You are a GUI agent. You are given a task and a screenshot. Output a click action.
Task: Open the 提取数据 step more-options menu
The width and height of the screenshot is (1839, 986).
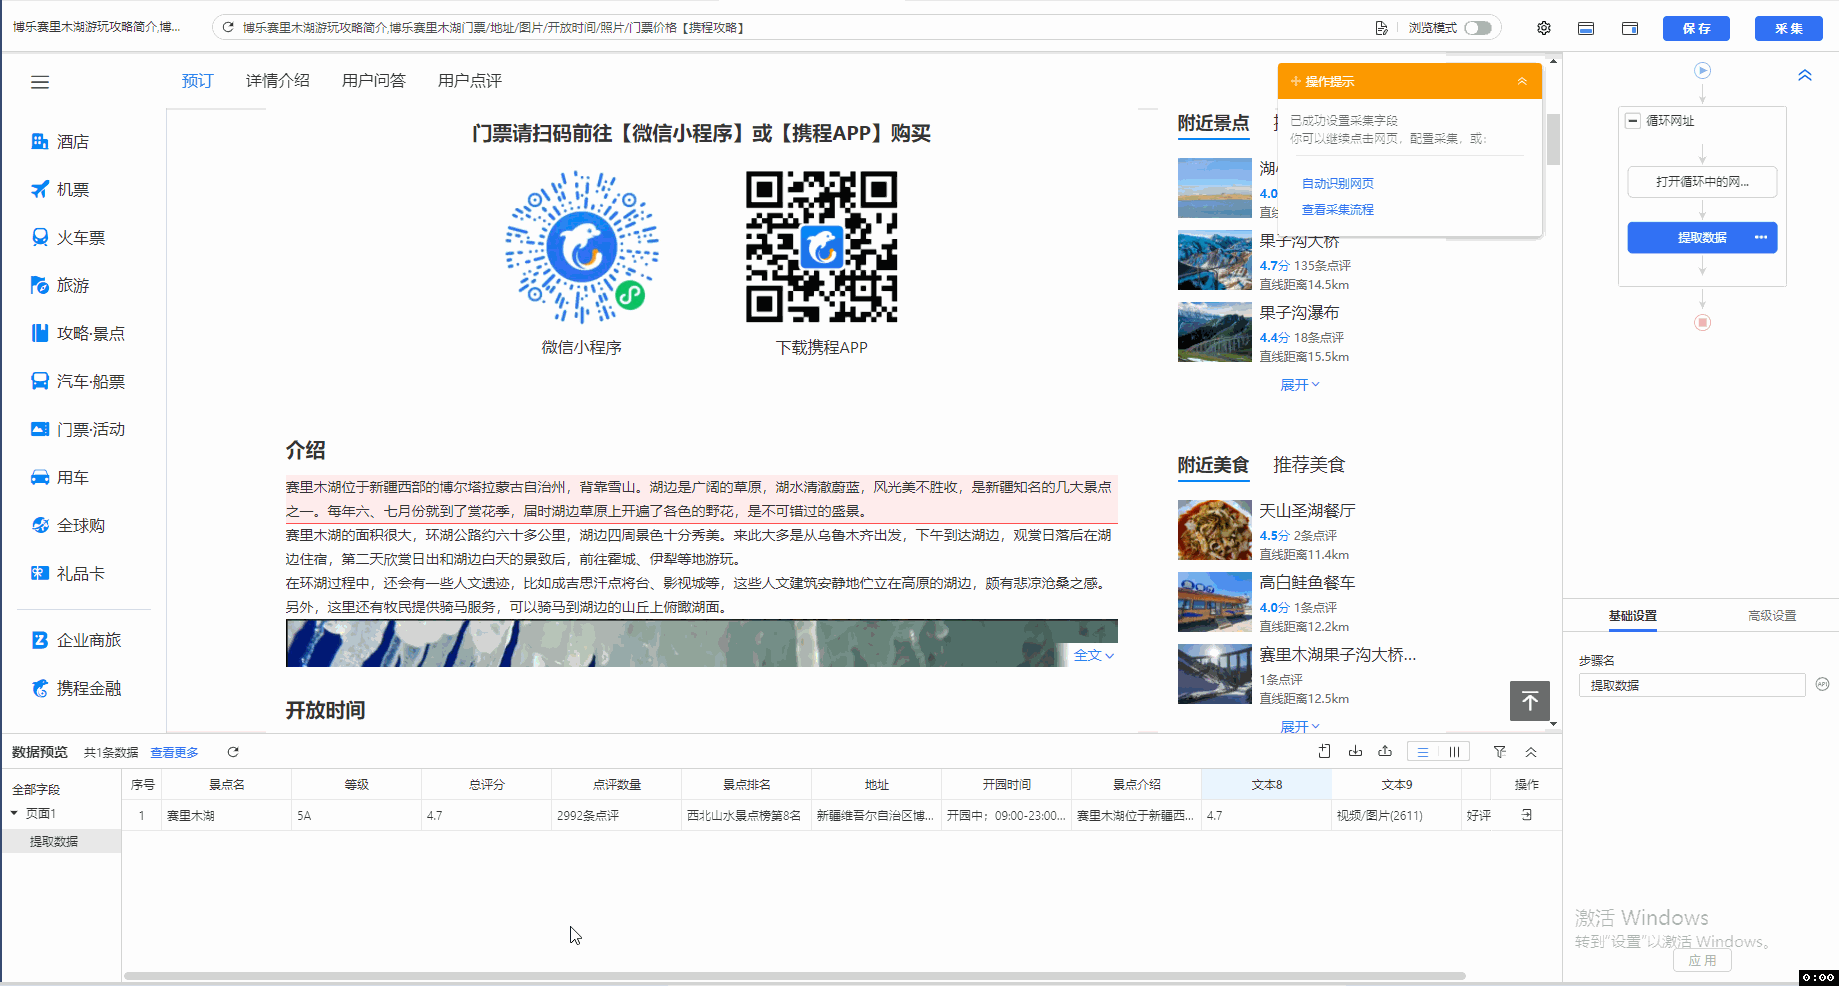(x=1761, y=238)
